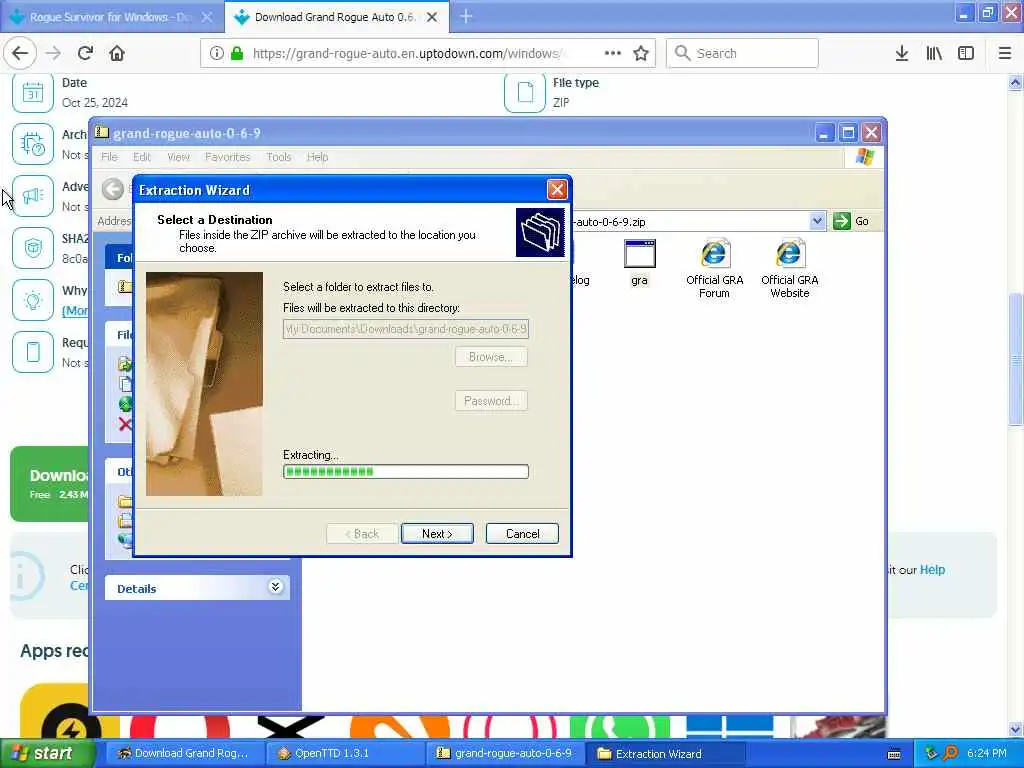Image resolution: width=1024 pixels, height=768 pixels.
Task: Click the secure connection padlock icon
Action: click(x=237, y=53)
